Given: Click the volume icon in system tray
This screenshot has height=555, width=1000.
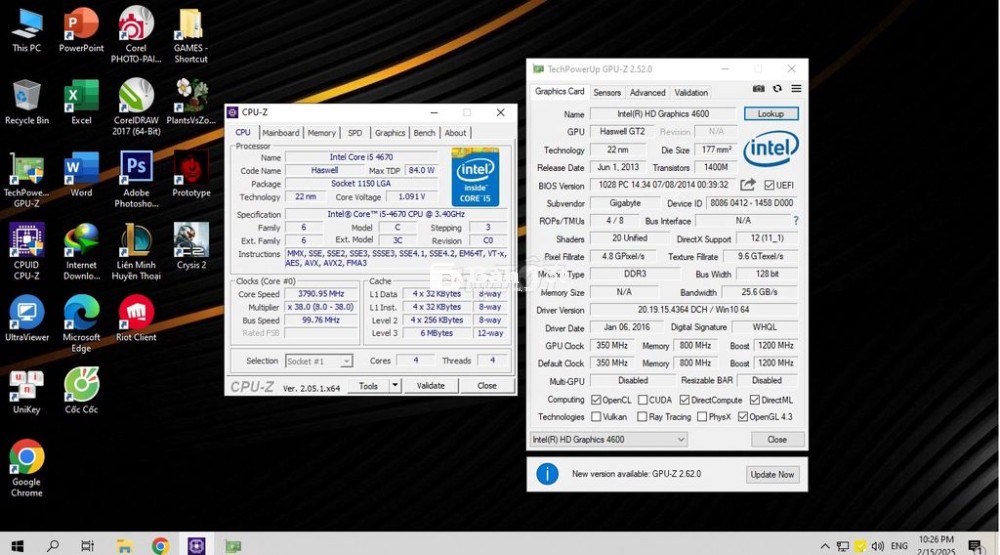Looking at the screenshot, I should pos(878,546).
